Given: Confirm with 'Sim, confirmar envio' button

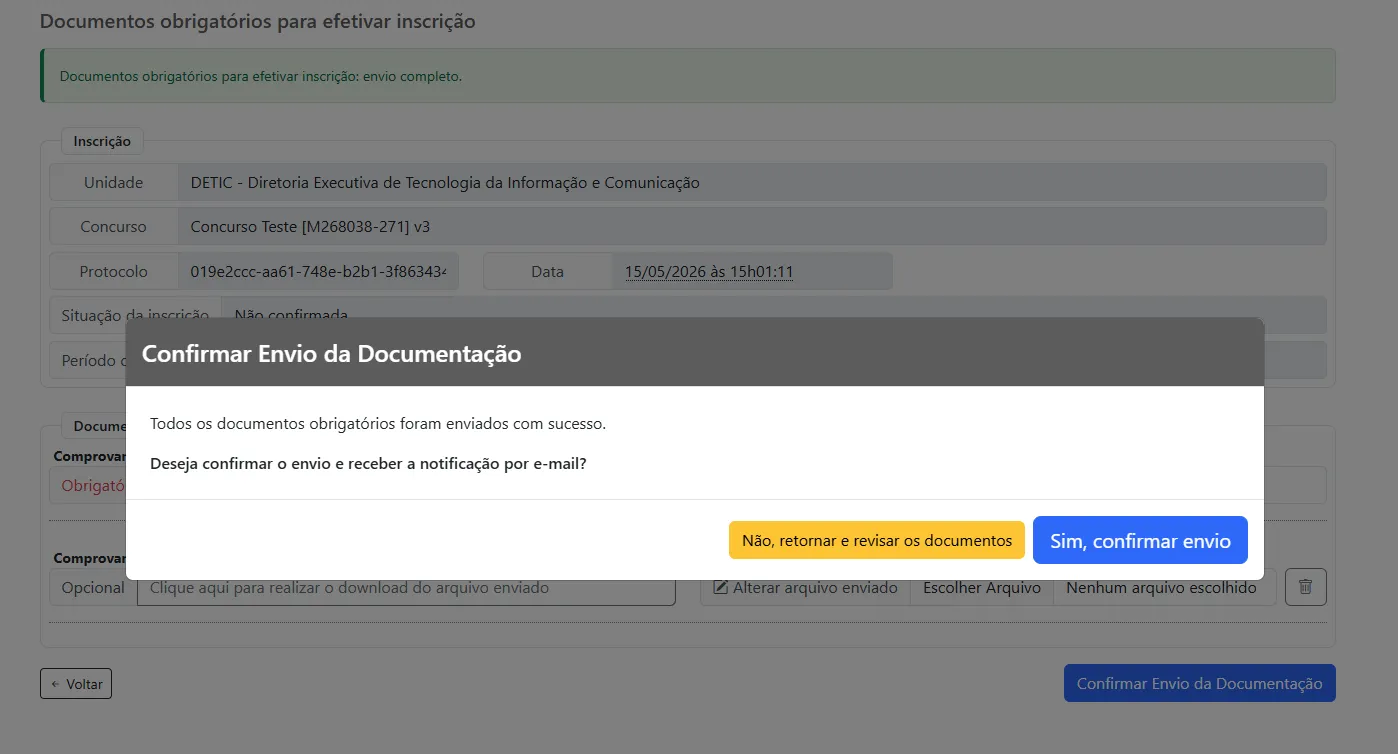Looking at the screenshot, I should click(x=1140, y=541).
